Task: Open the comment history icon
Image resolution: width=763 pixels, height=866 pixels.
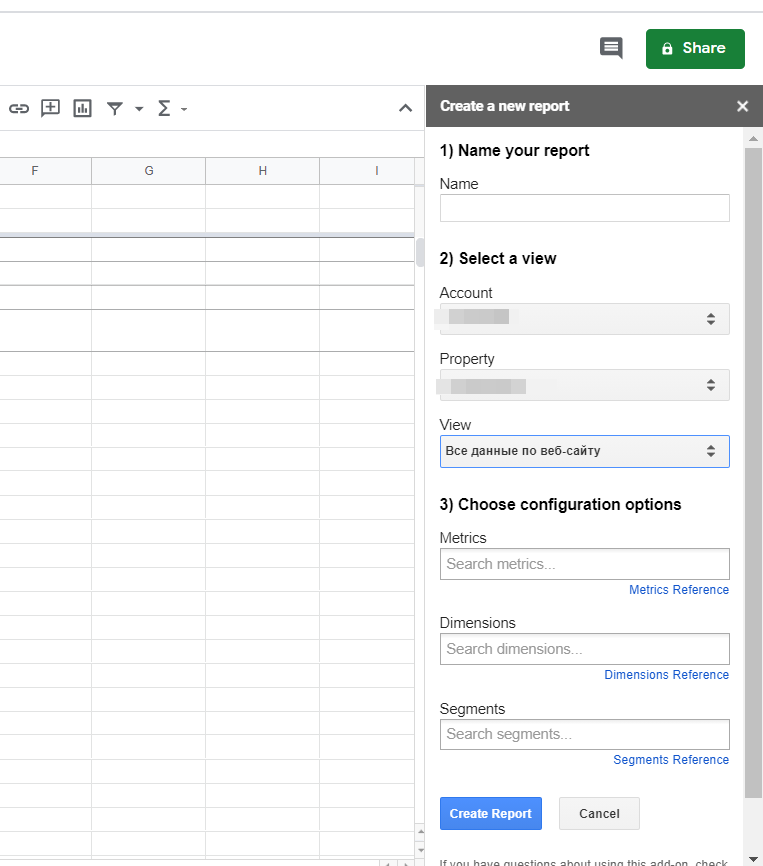Action: click(611, 48)
